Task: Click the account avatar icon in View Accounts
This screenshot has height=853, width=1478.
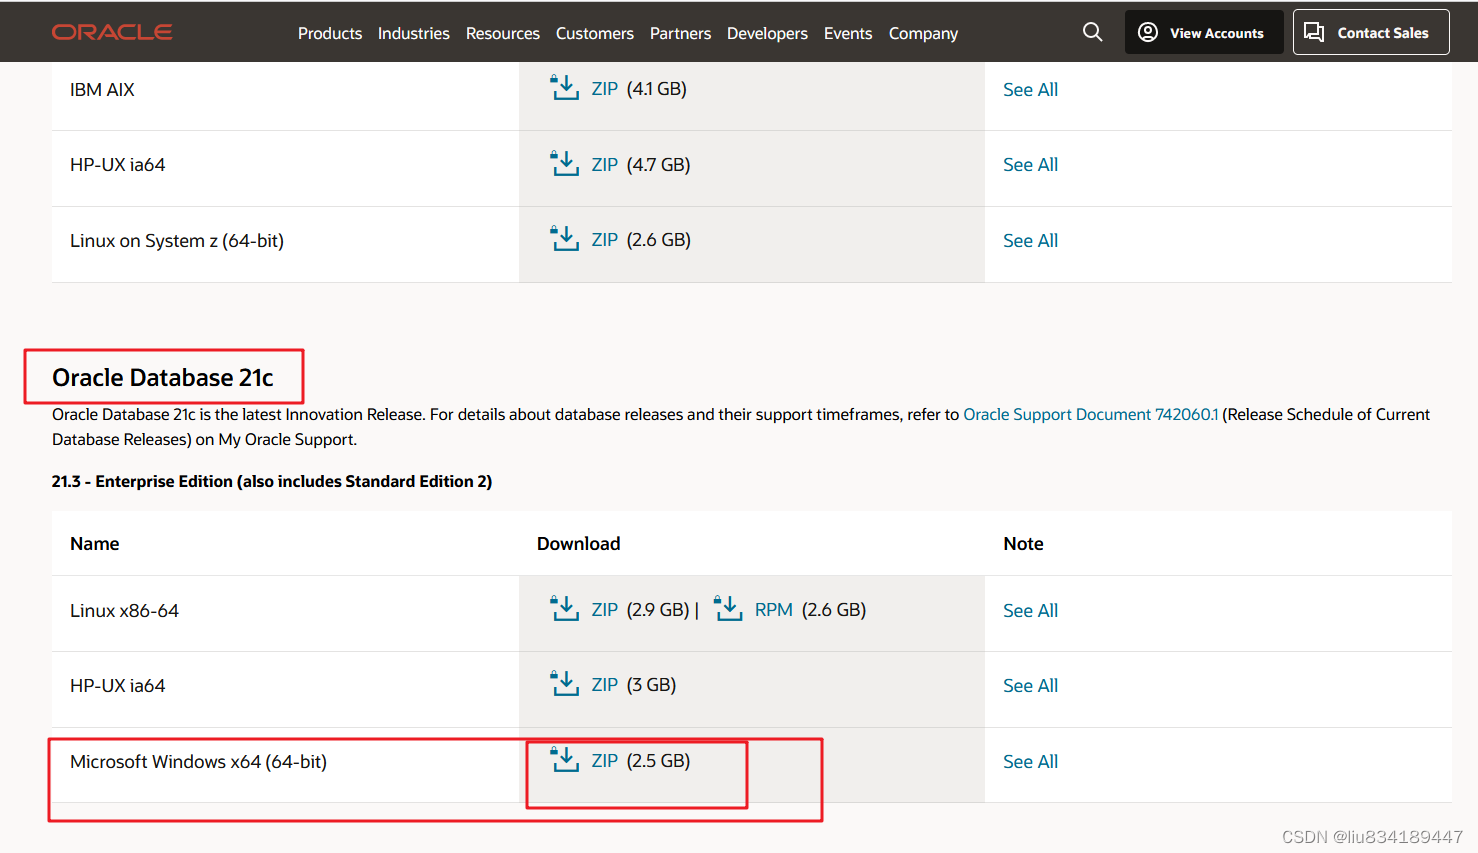Action: pyautogui.click(x=1147, y=32)
